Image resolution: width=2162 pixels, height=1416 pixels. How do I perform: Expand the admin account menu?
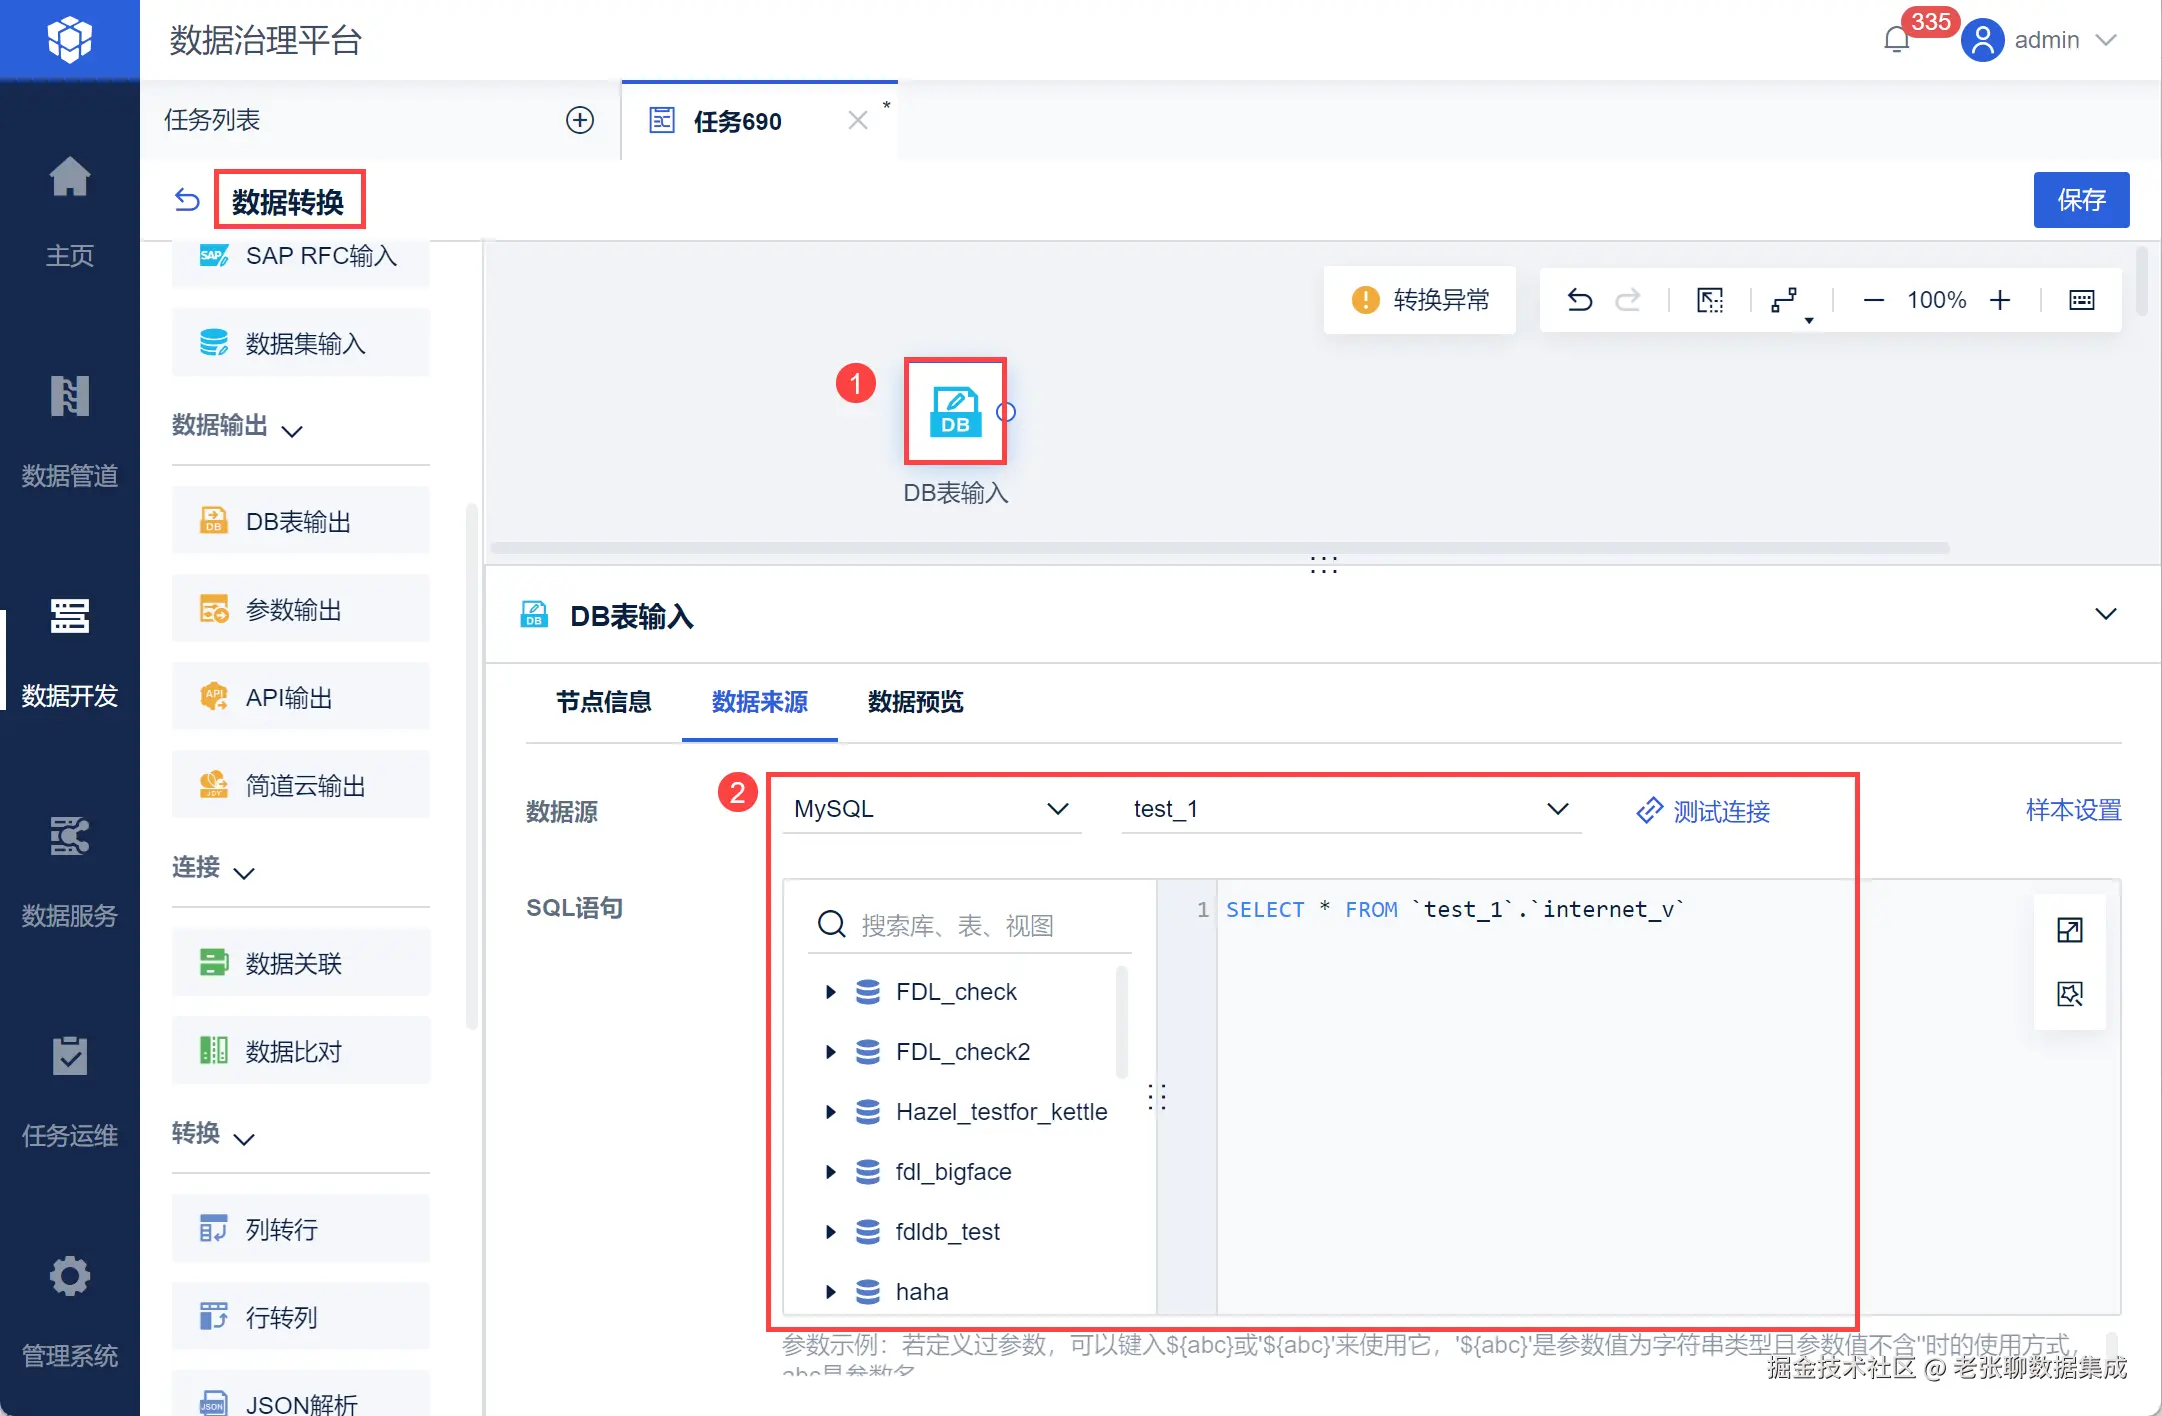[2106, 40]
